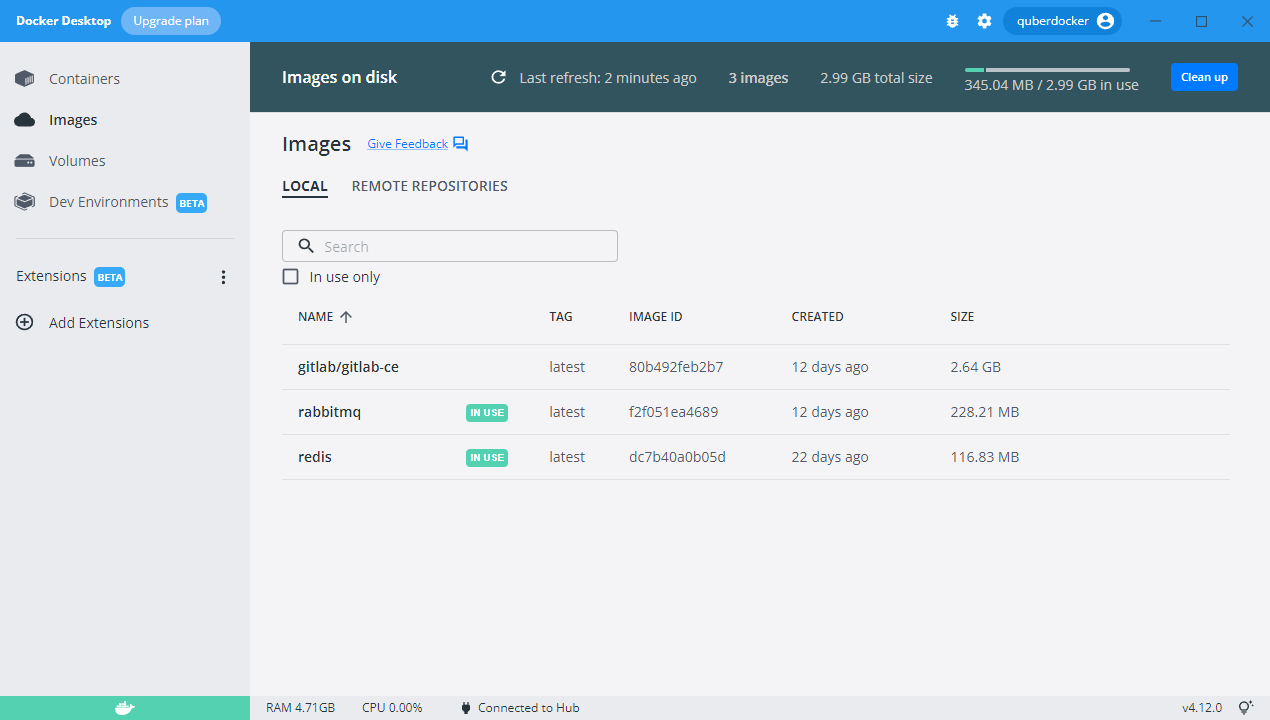
Task: Open Containers in the sidebar
Action: tap(84, 79)
